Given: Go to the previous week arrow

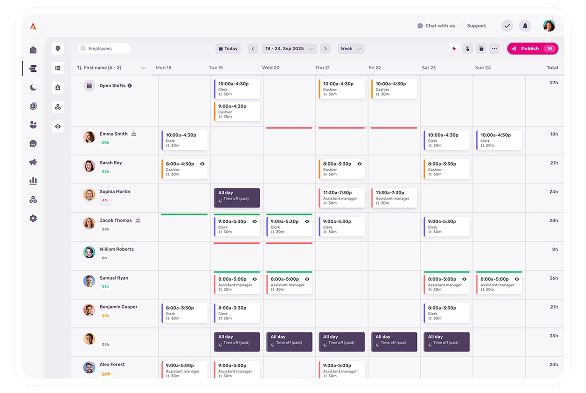Looking at the screenshot, I should (253, 49).
